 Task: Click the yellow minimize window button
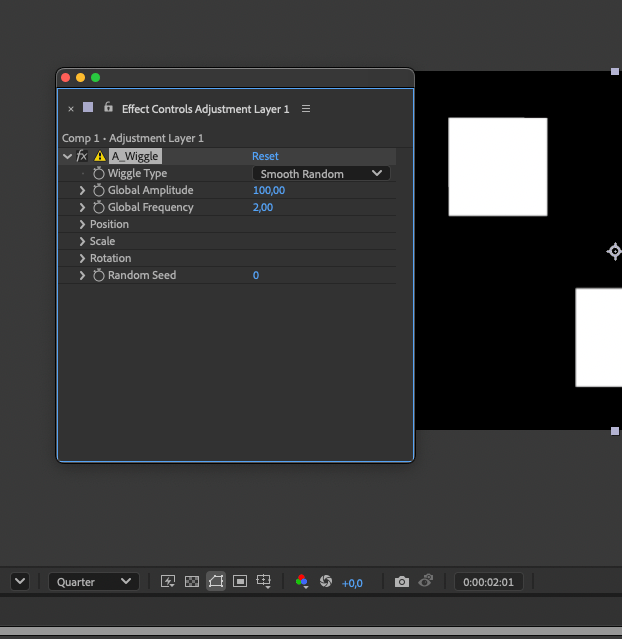click(x=80, y=77)
